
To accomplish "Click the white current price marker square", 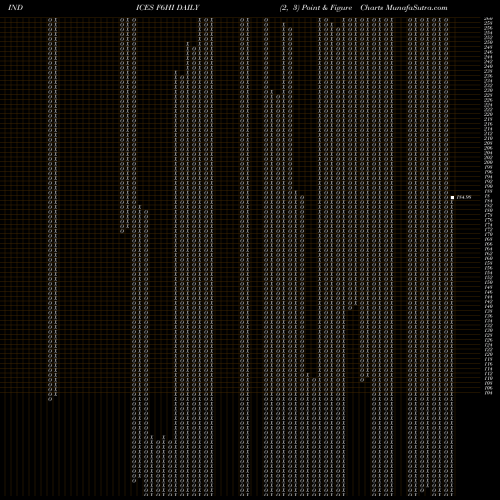I will point(452,197).
